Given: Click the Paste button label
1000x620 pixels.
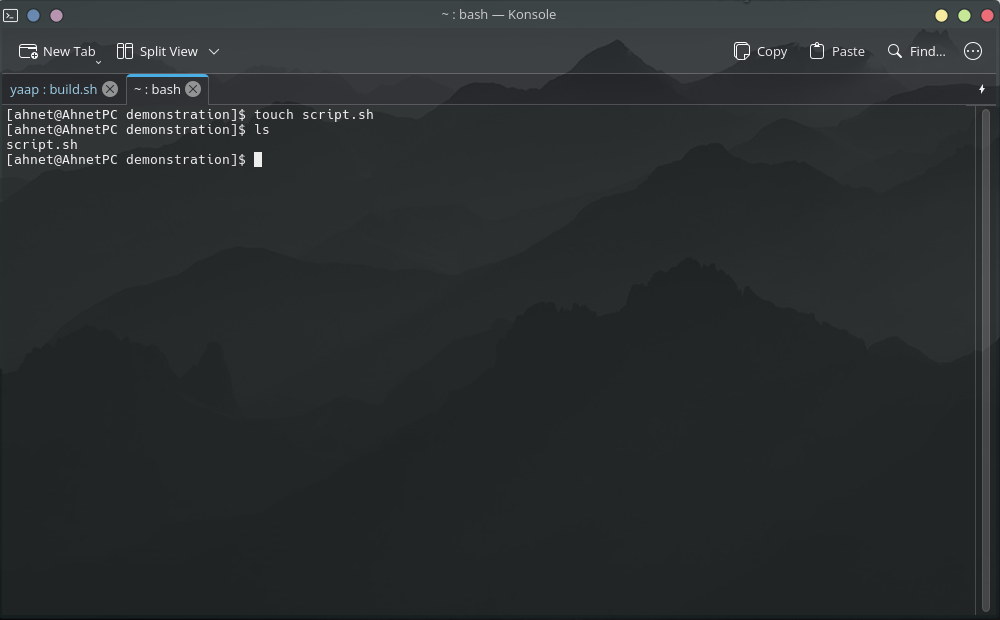Looking at the screenshot, I should pyautogui.click(x=847, y=51).
